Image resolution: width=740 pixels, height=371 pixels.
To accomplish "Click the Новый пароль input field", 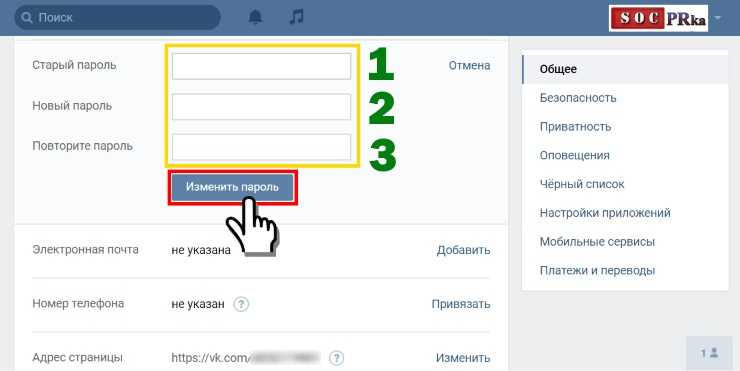I will (261, 107).
